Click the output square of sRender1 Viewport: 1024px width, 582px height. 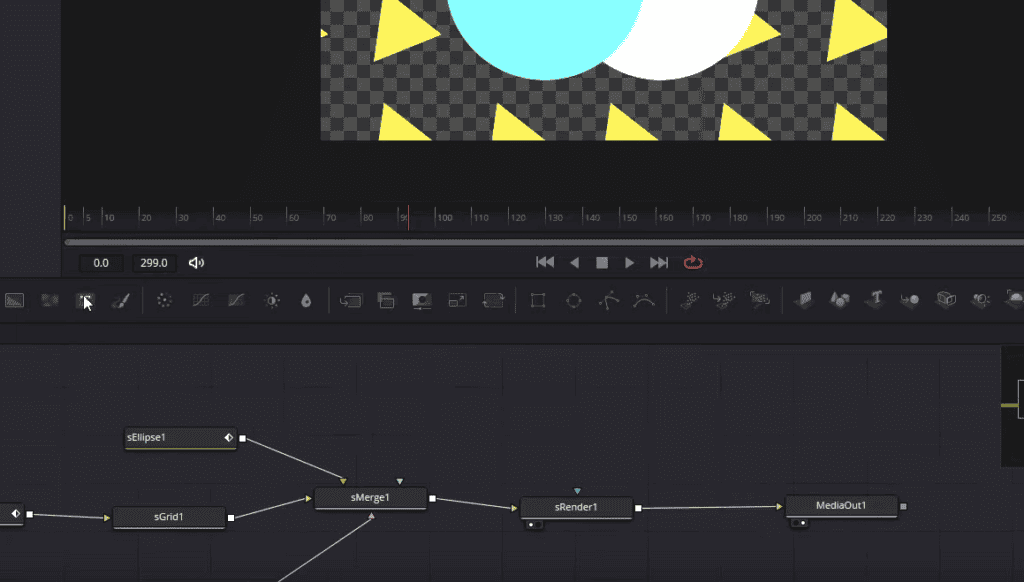[x=638, y=508]
